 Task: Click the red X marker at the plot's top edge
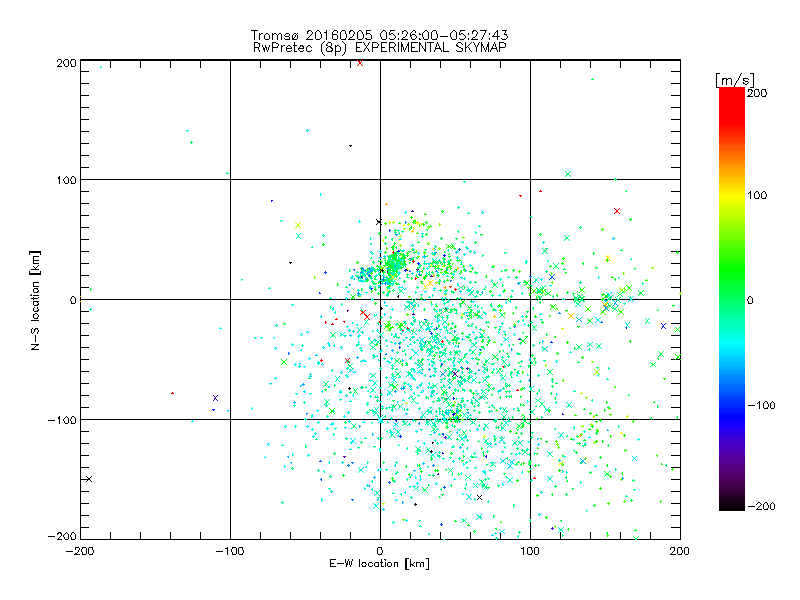[x=360, y=63]
